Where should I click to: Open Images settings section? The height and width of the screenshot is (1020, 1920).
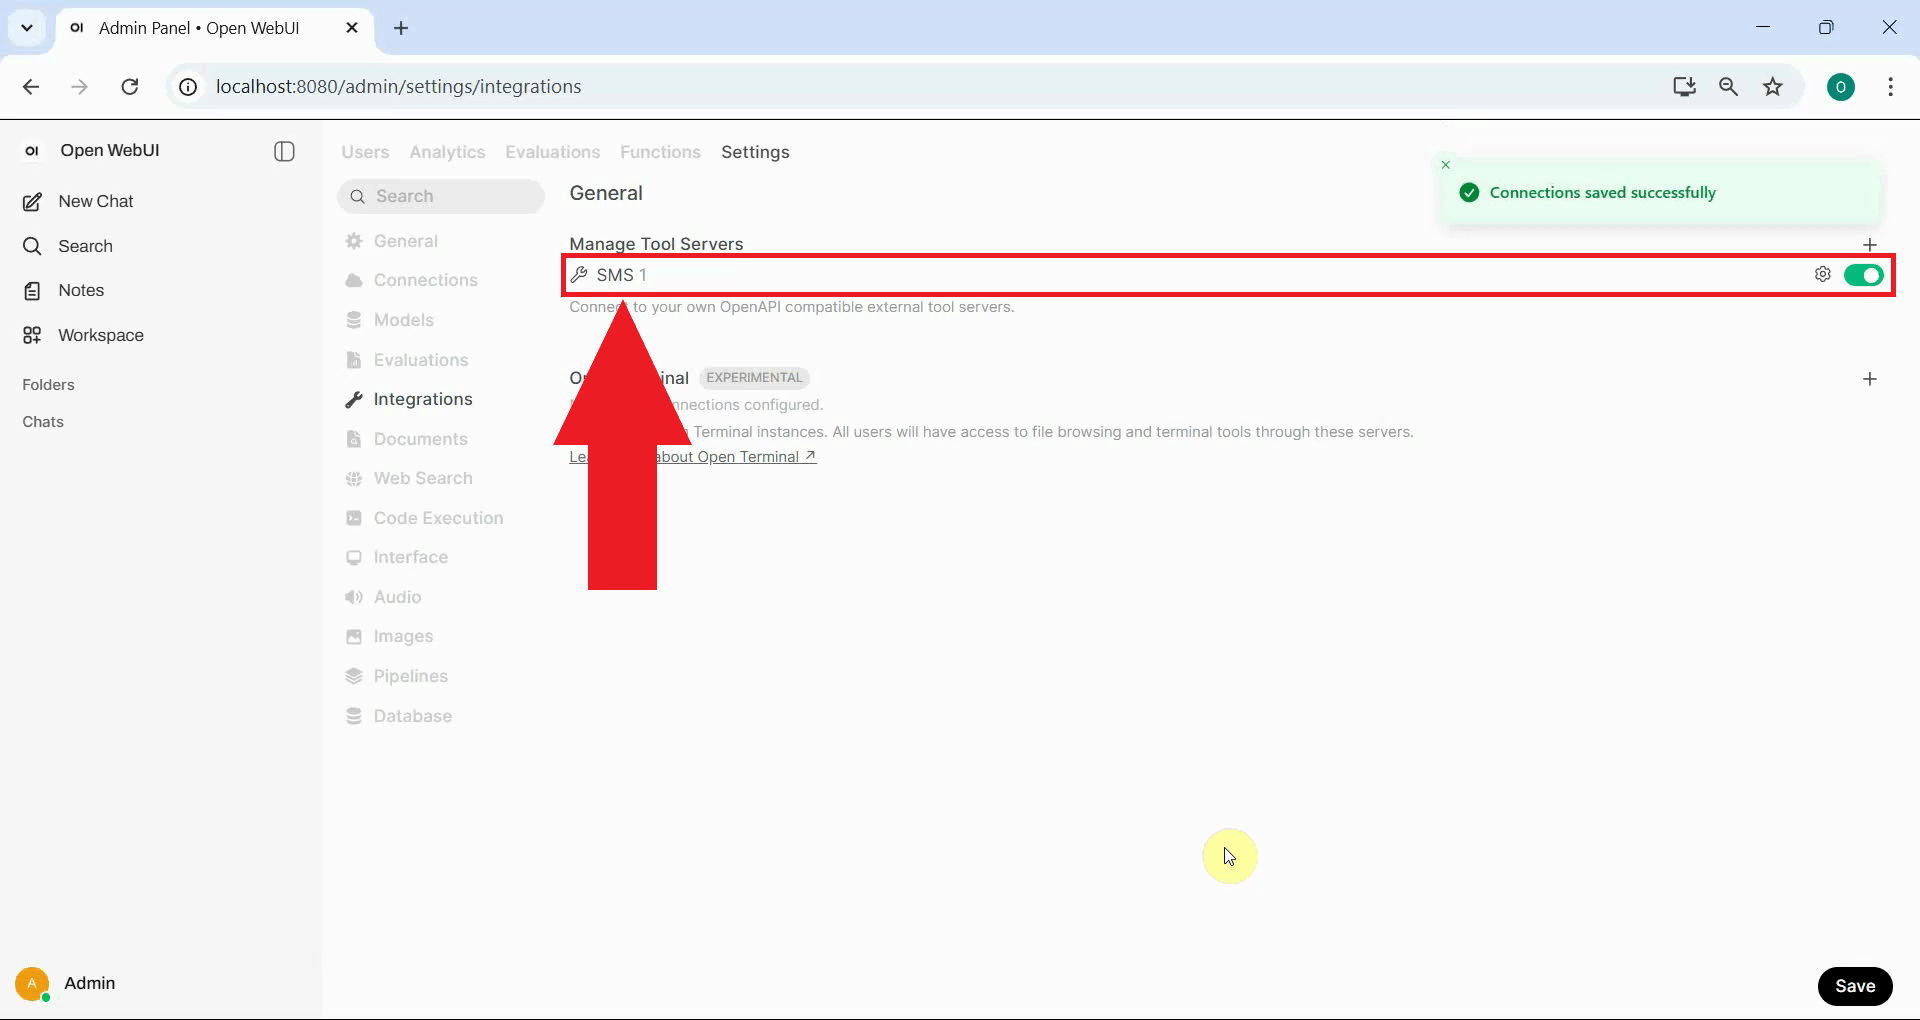403,636
